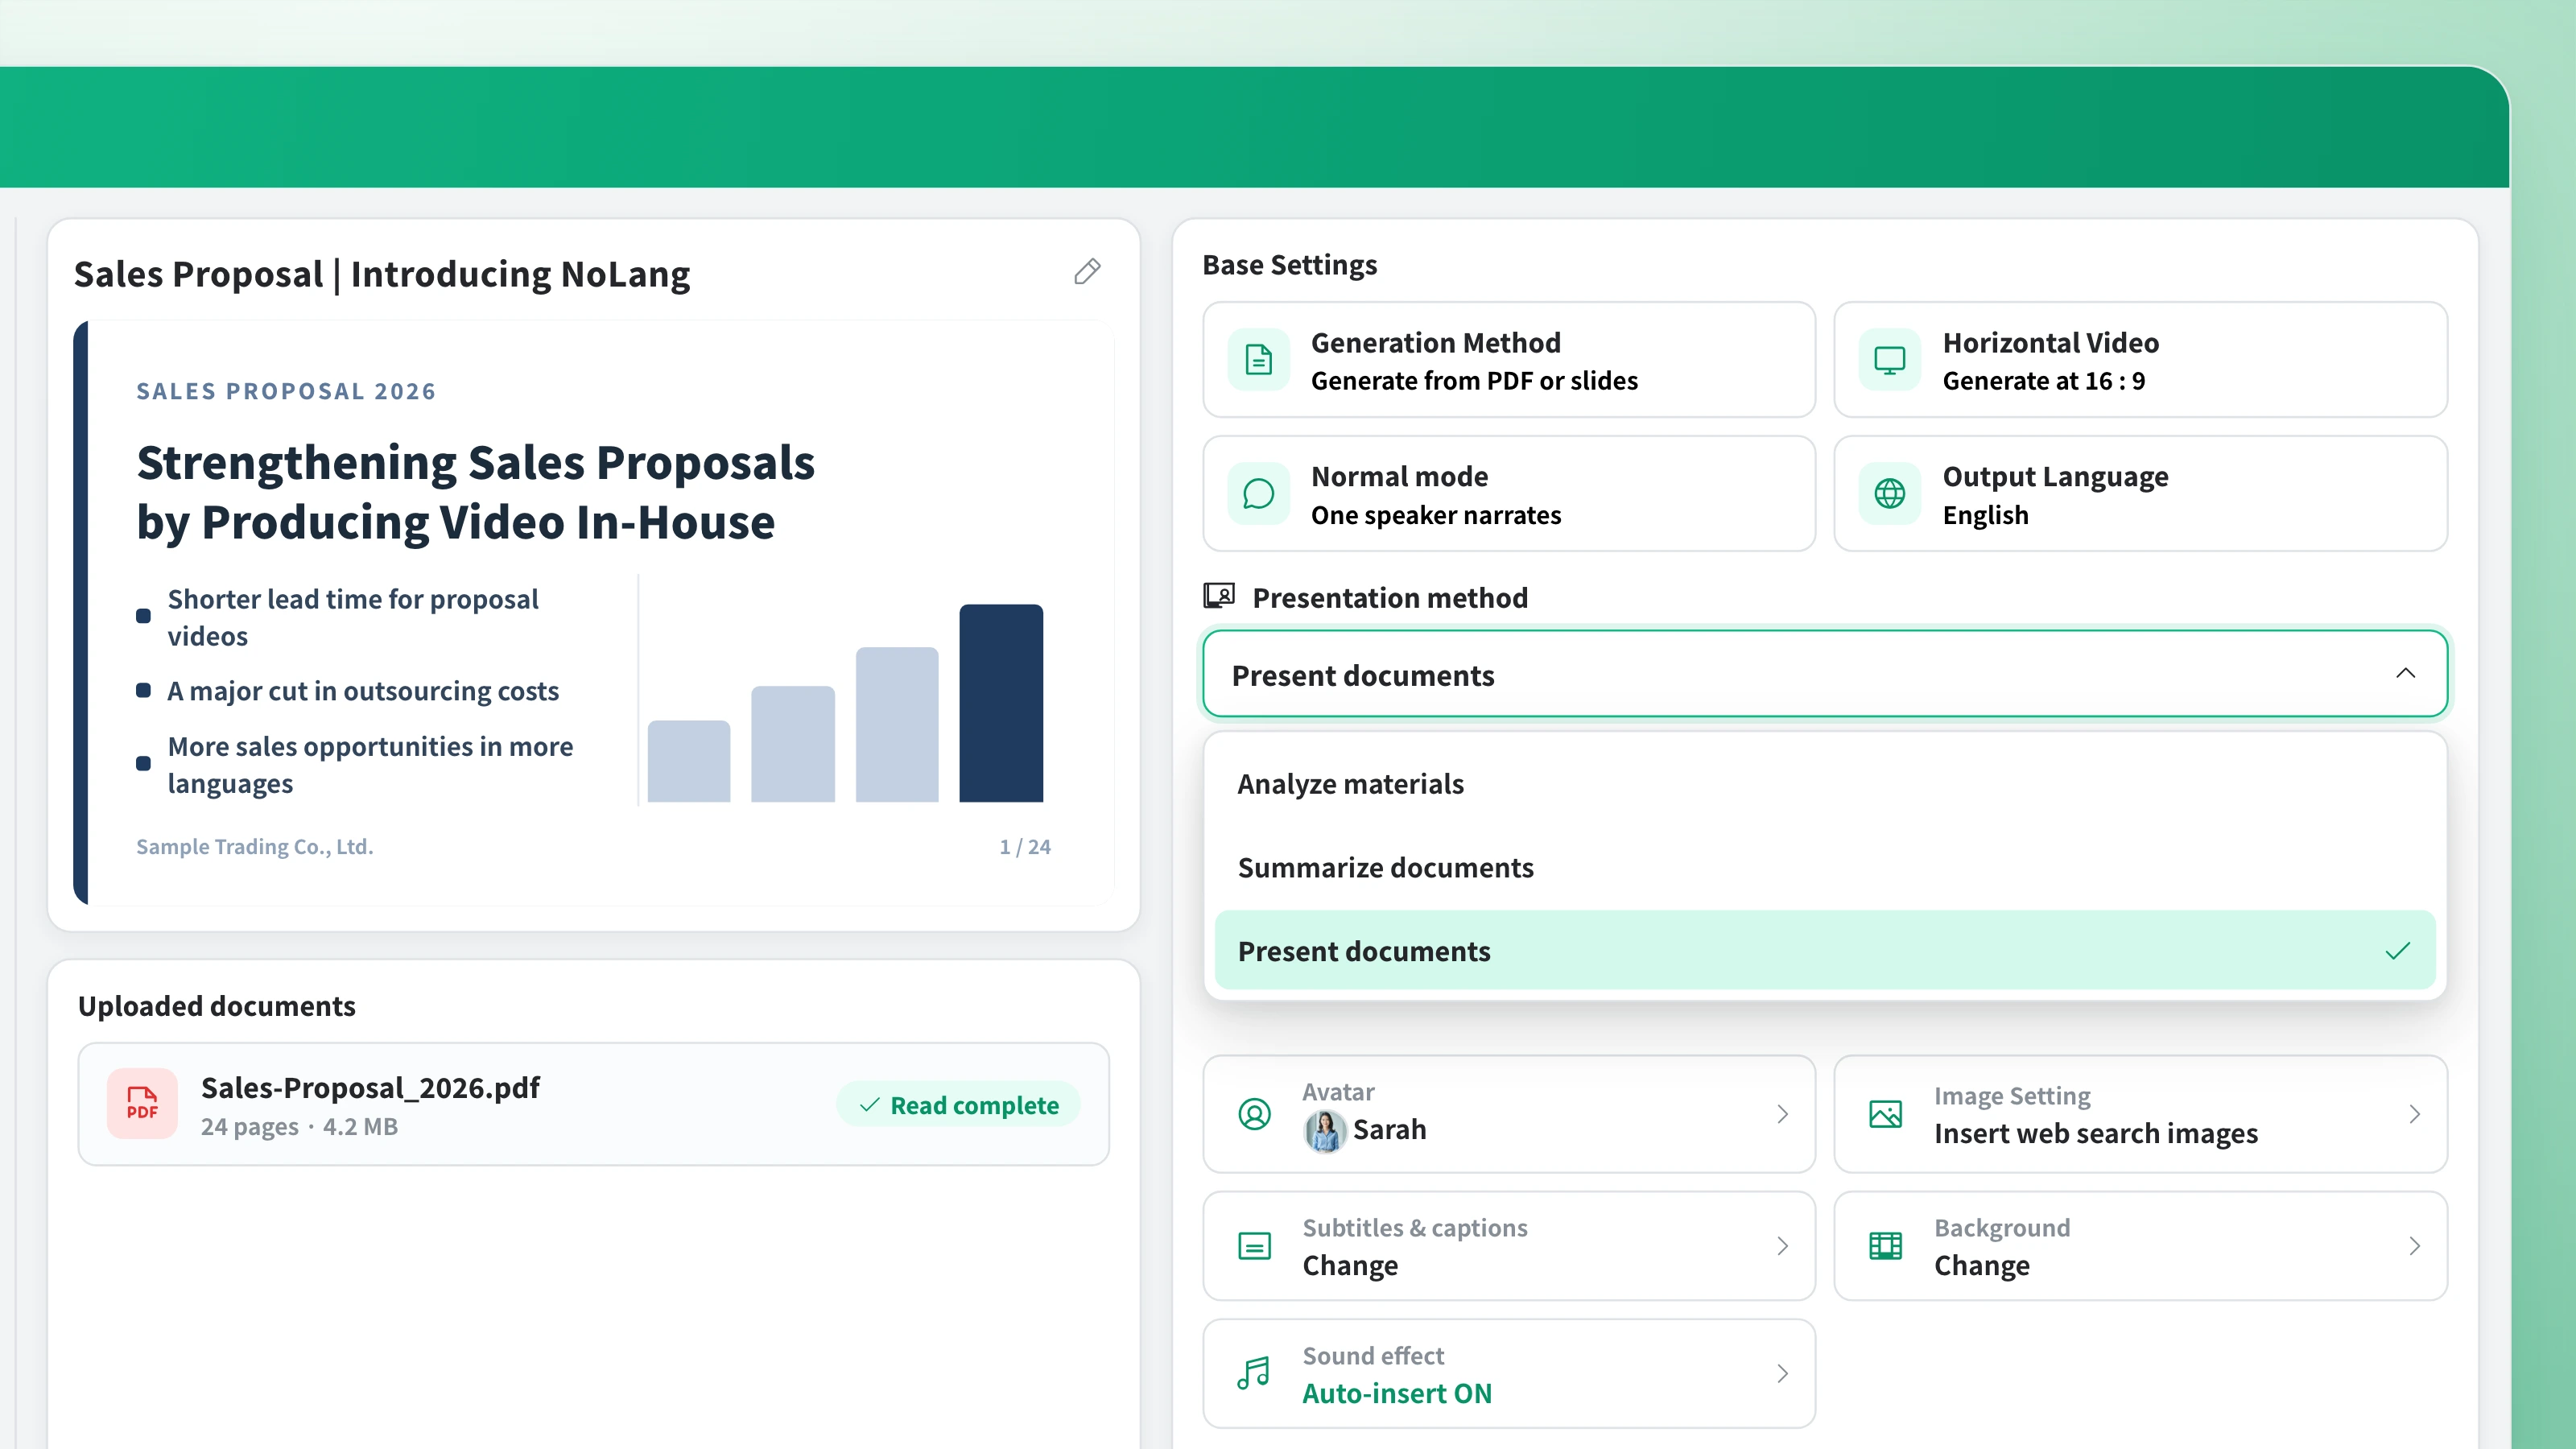Viewport: 2576px width, 1449px height.
Task: Click the 'SALES PROPOSAL 2026' slide label
Action: pyautogui.click(x=286, y=391)
